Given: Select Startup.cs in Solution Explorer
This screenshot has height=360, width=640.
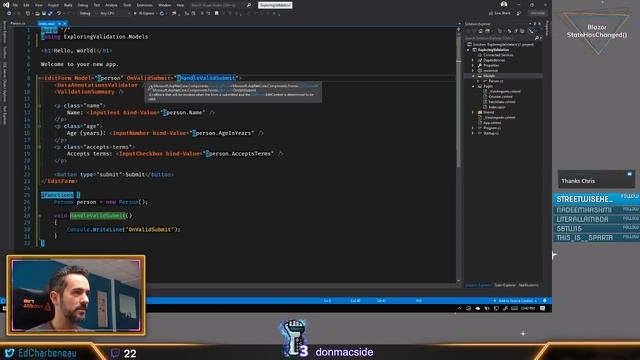Looking at the screenshot, I should (491, 133).
